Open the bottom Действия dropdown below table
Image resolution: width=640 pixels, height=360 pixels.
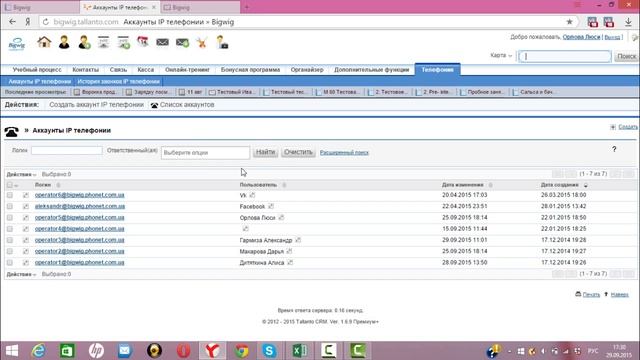[x=21, y=274]
